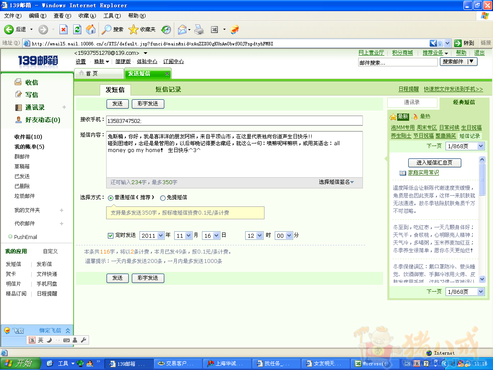The width and height of the screenshot is (493, 370).
Task: Switch to the 短信记录 tab
Action: 168,89
